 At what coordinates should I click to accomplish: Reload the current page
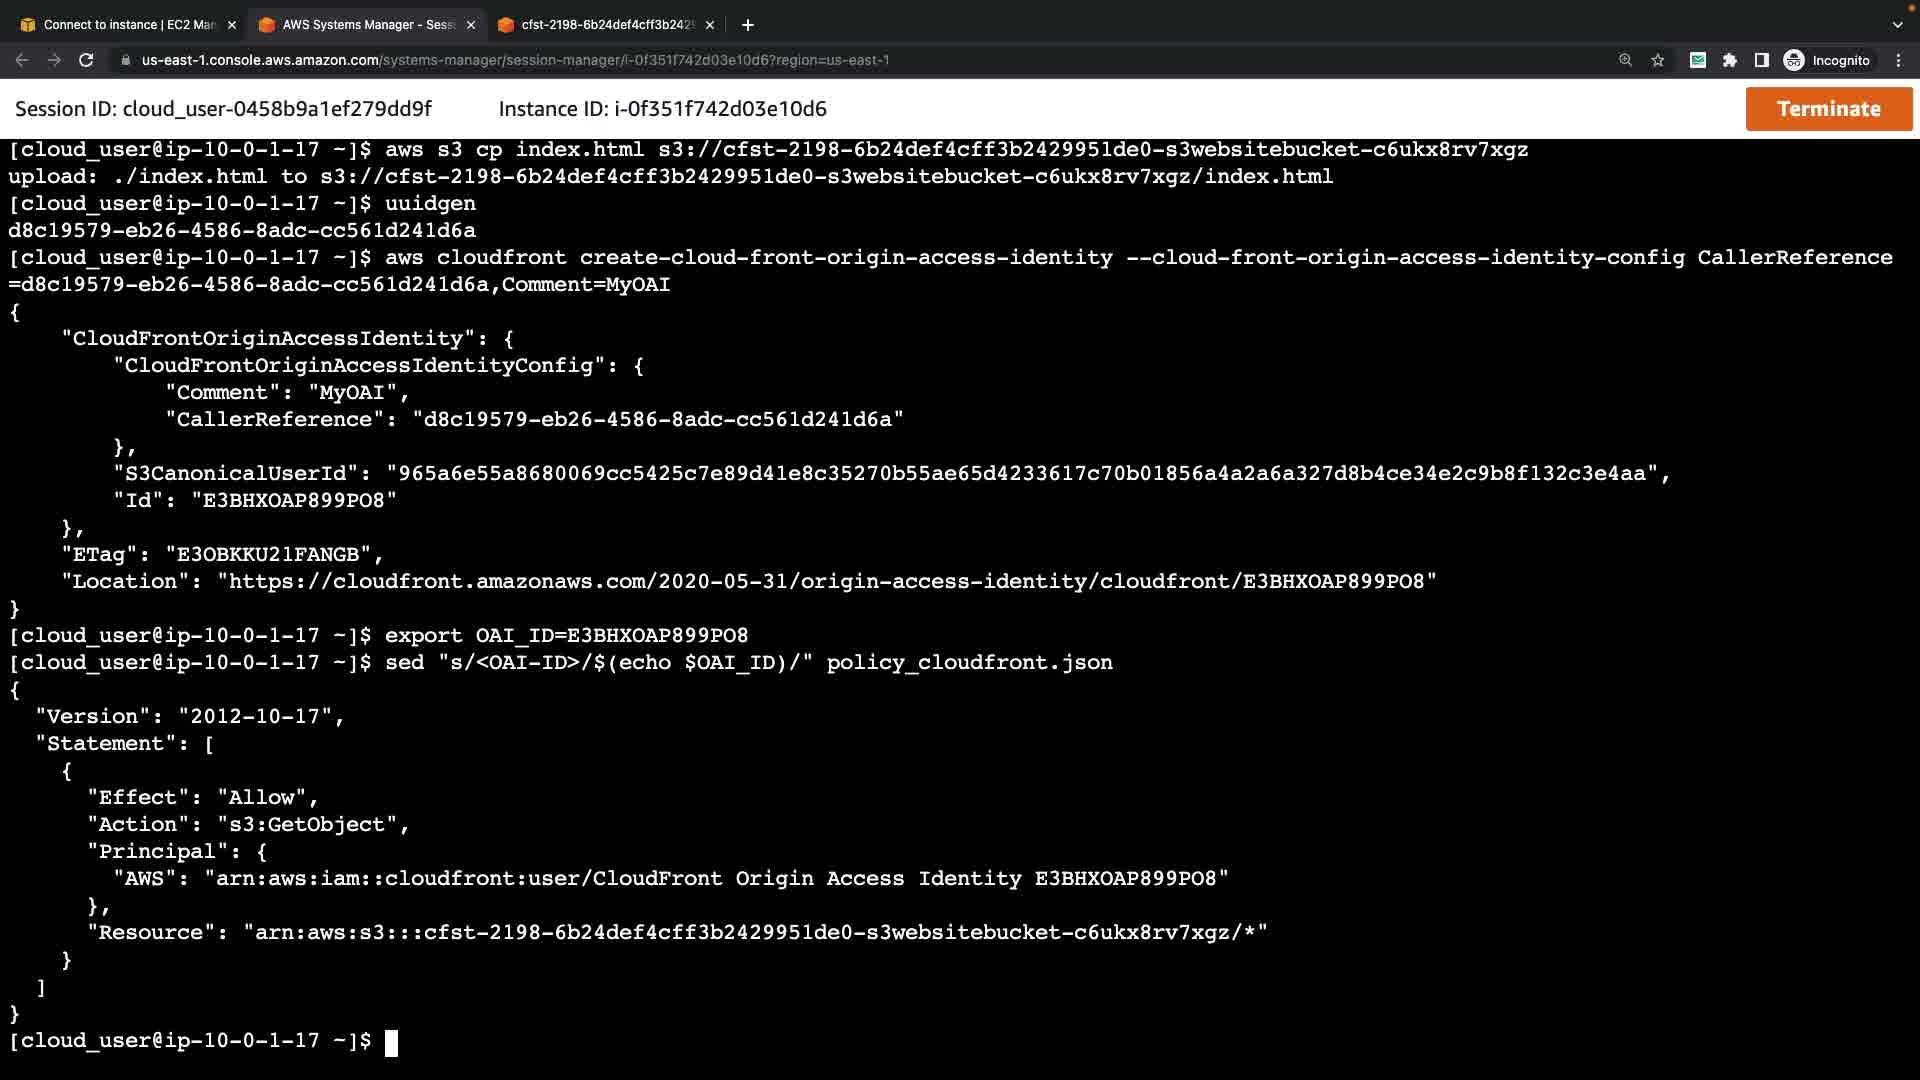pyautogui.click(x=86, y=60)
